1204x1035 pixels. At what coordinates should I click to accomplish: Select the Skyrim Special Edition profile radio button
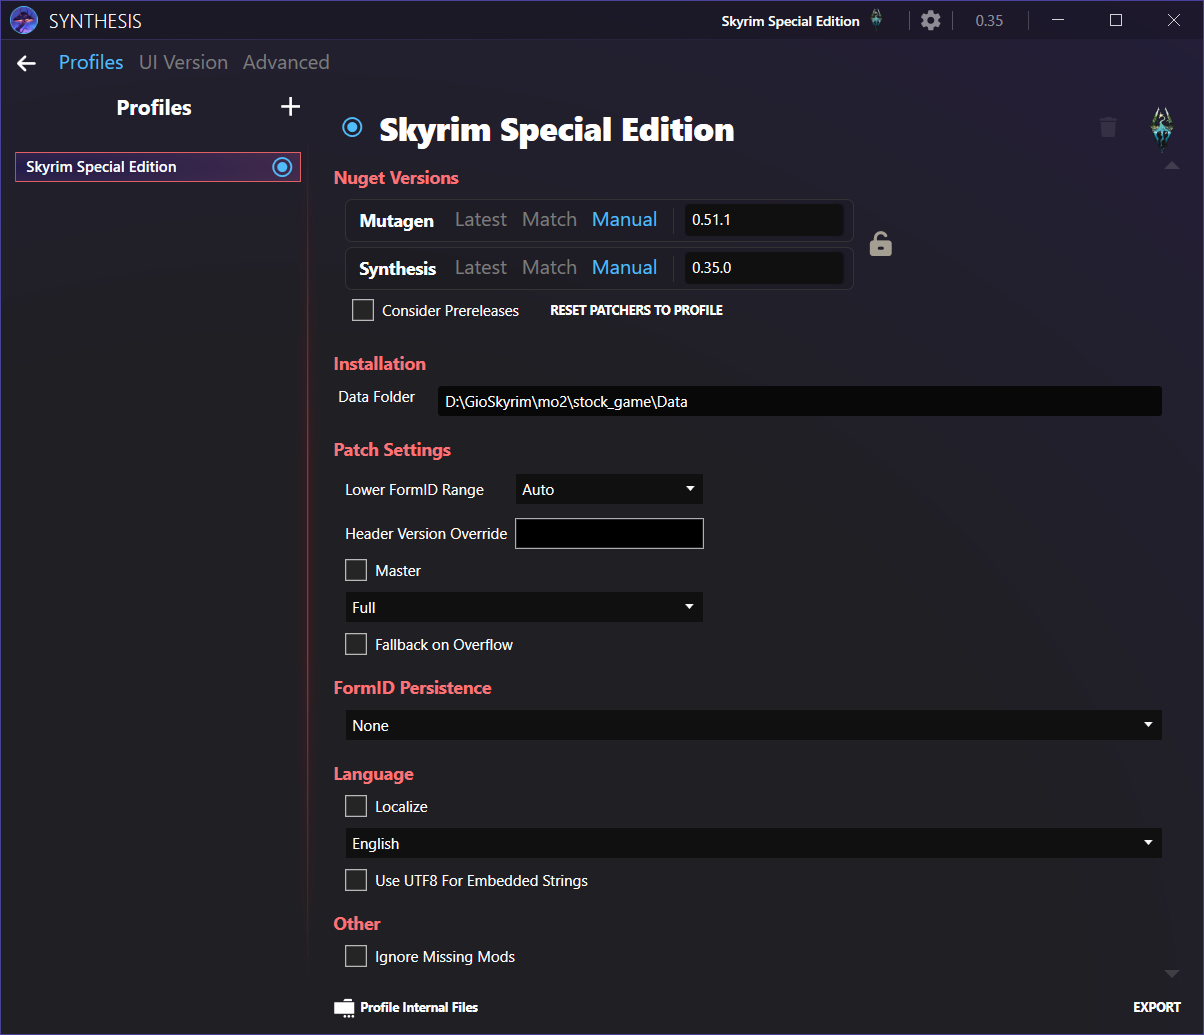pos(281,167)
